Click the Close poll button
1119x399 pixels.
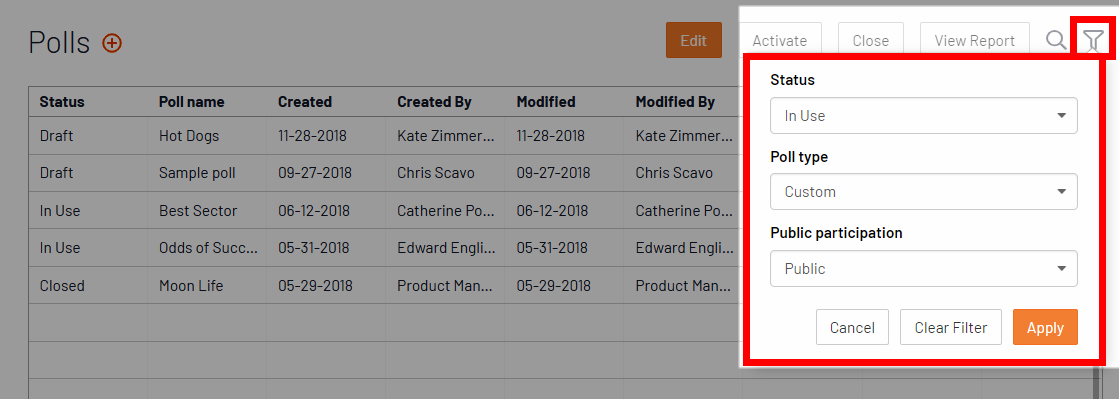click(871, 40)
